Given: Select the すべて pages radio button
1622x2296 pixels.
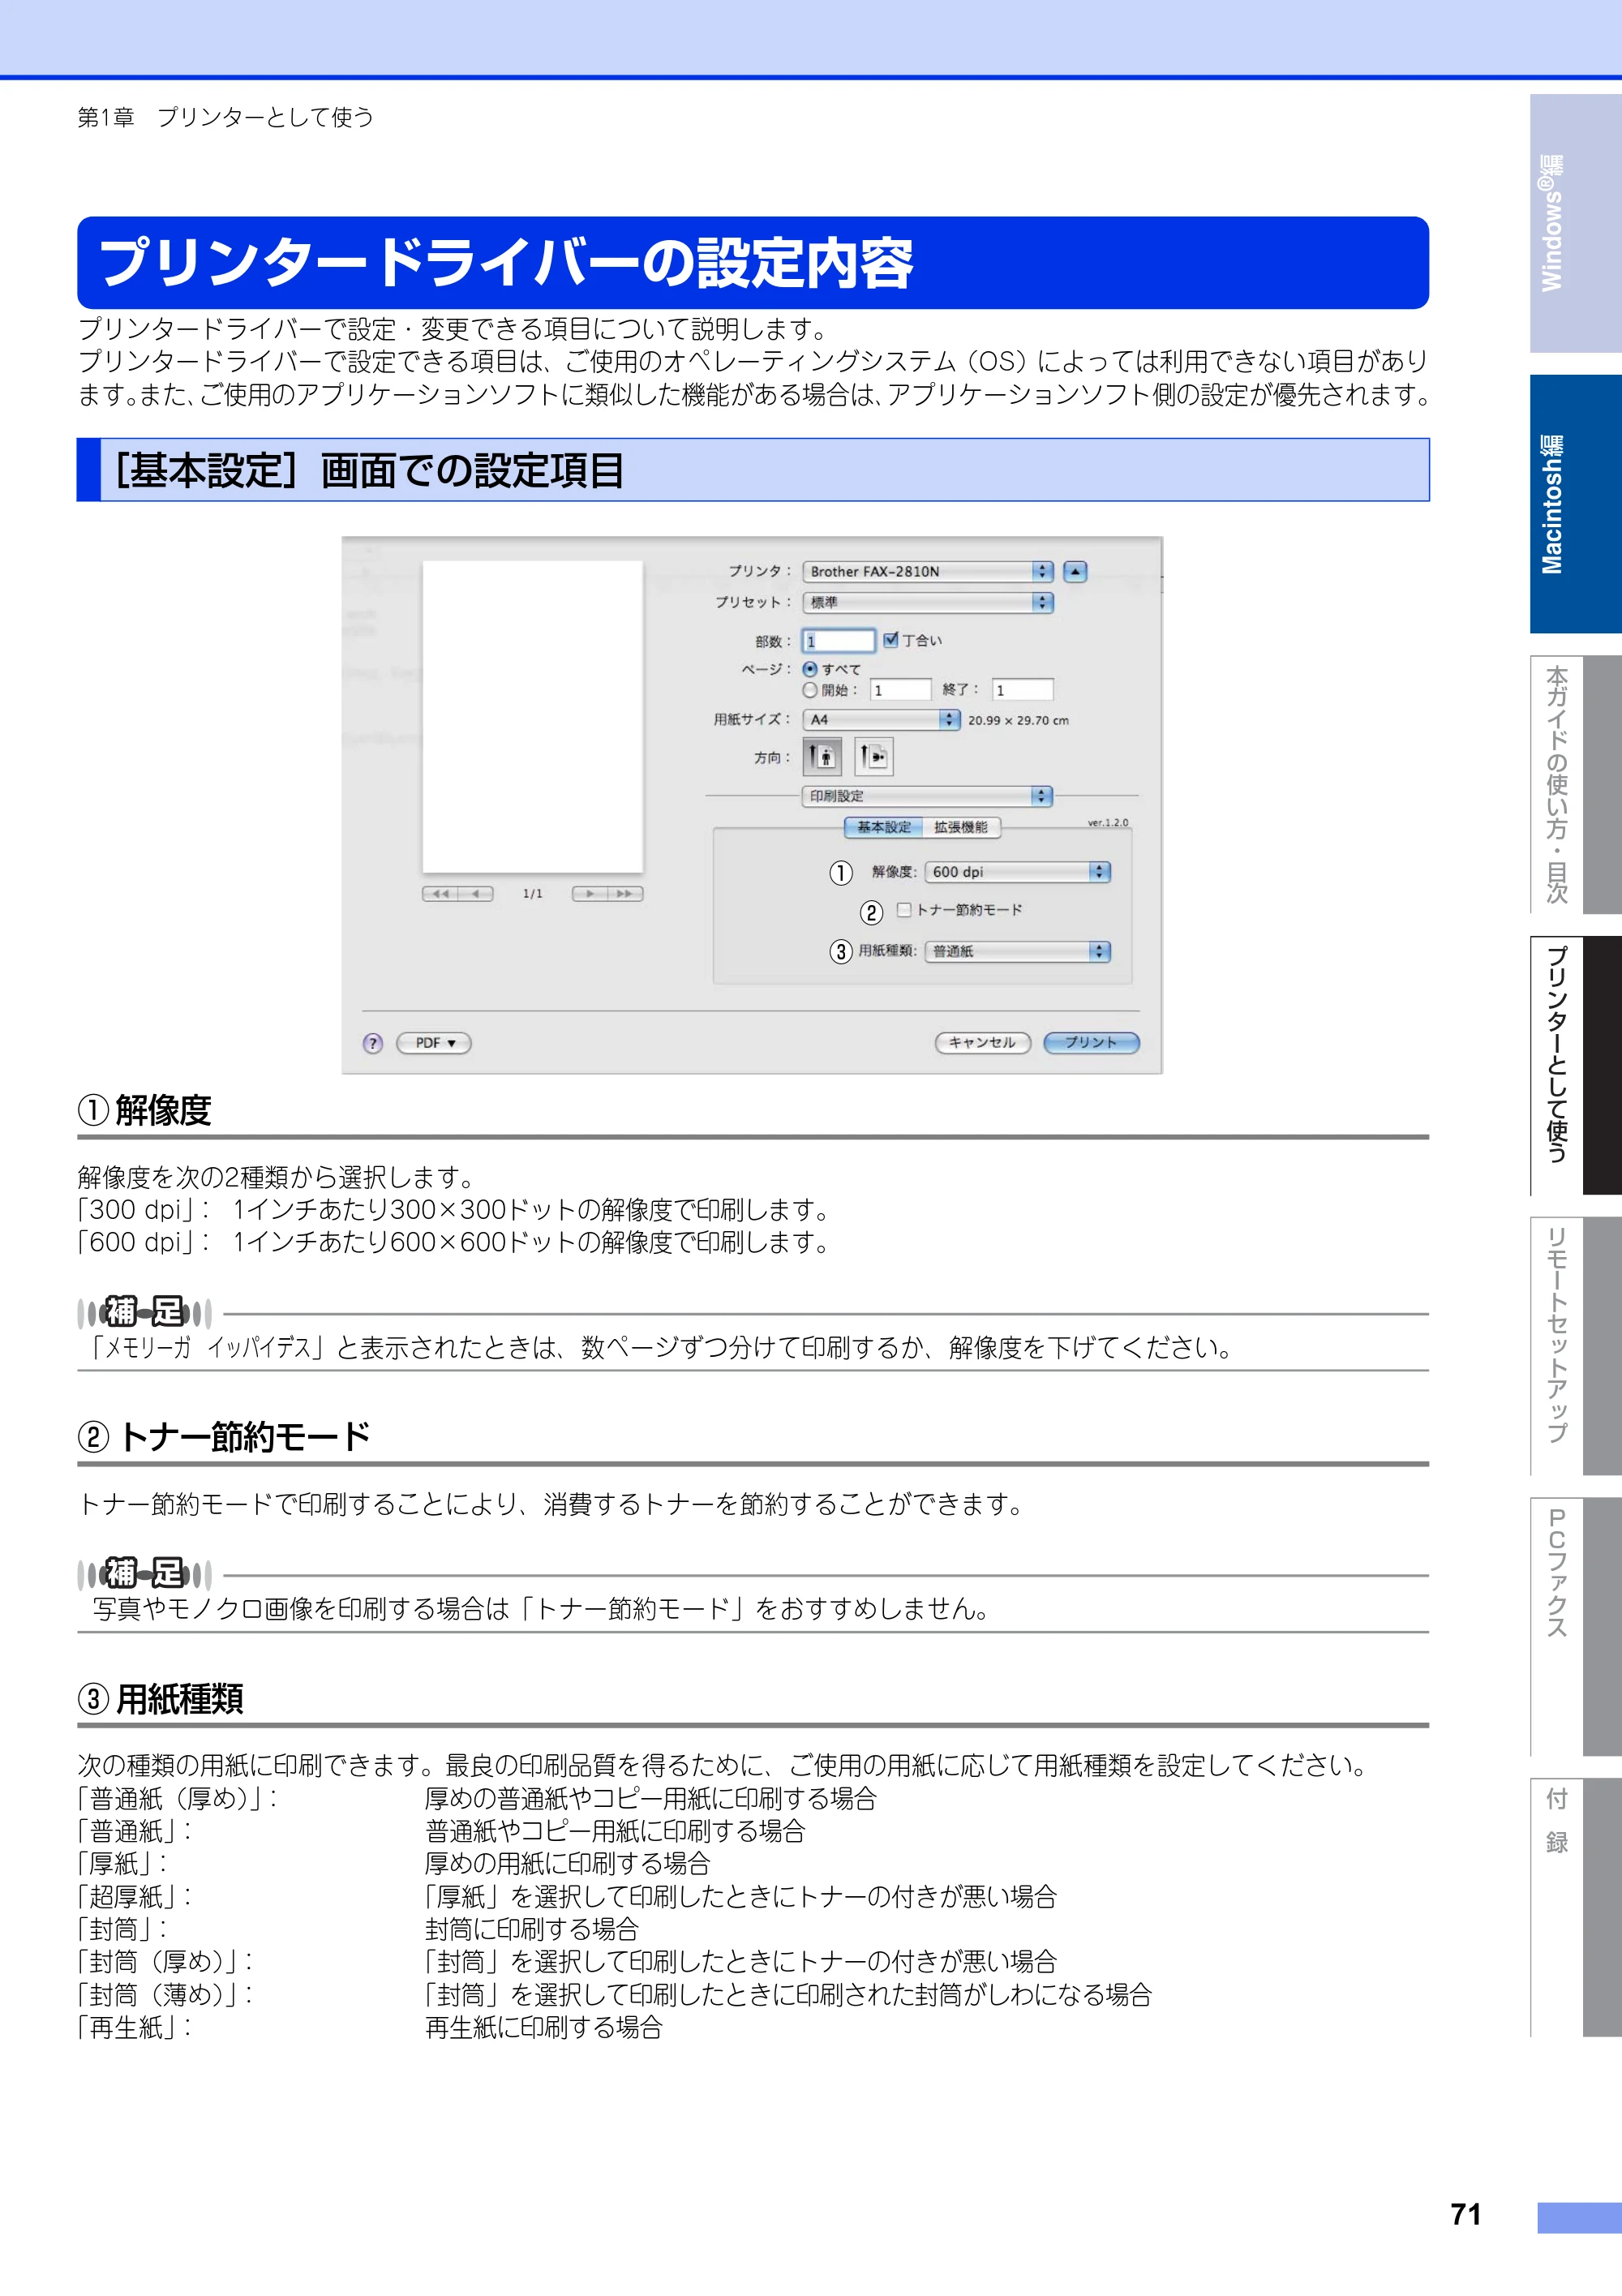Looking at the screenshot, I should 810,669.
